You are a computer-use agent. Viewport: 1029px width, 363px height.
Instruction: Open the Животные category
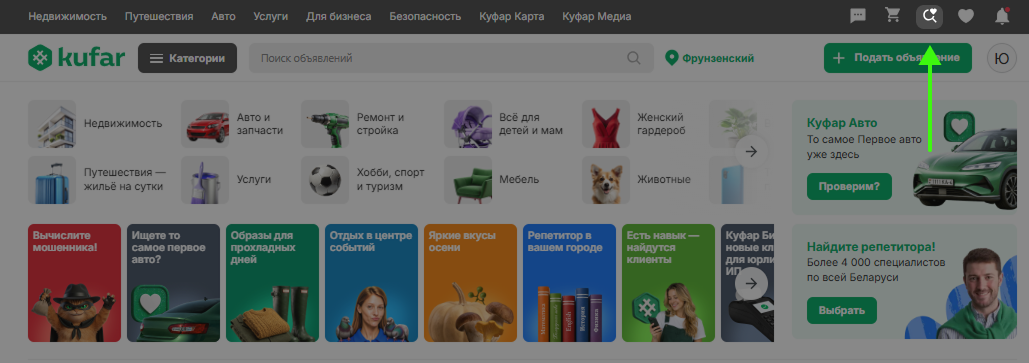click(637, 179)
